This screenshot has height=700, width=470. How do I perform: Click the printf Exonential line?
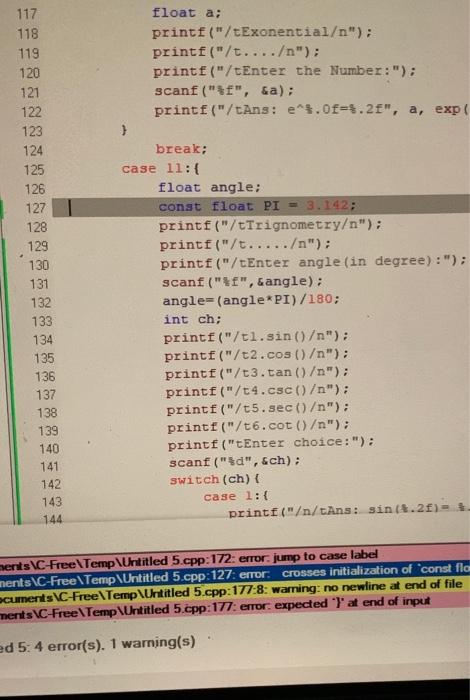pos(262,32)
